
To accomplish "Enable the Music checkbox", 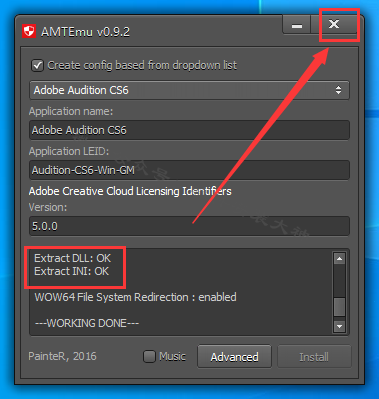I will pos(149,357).
